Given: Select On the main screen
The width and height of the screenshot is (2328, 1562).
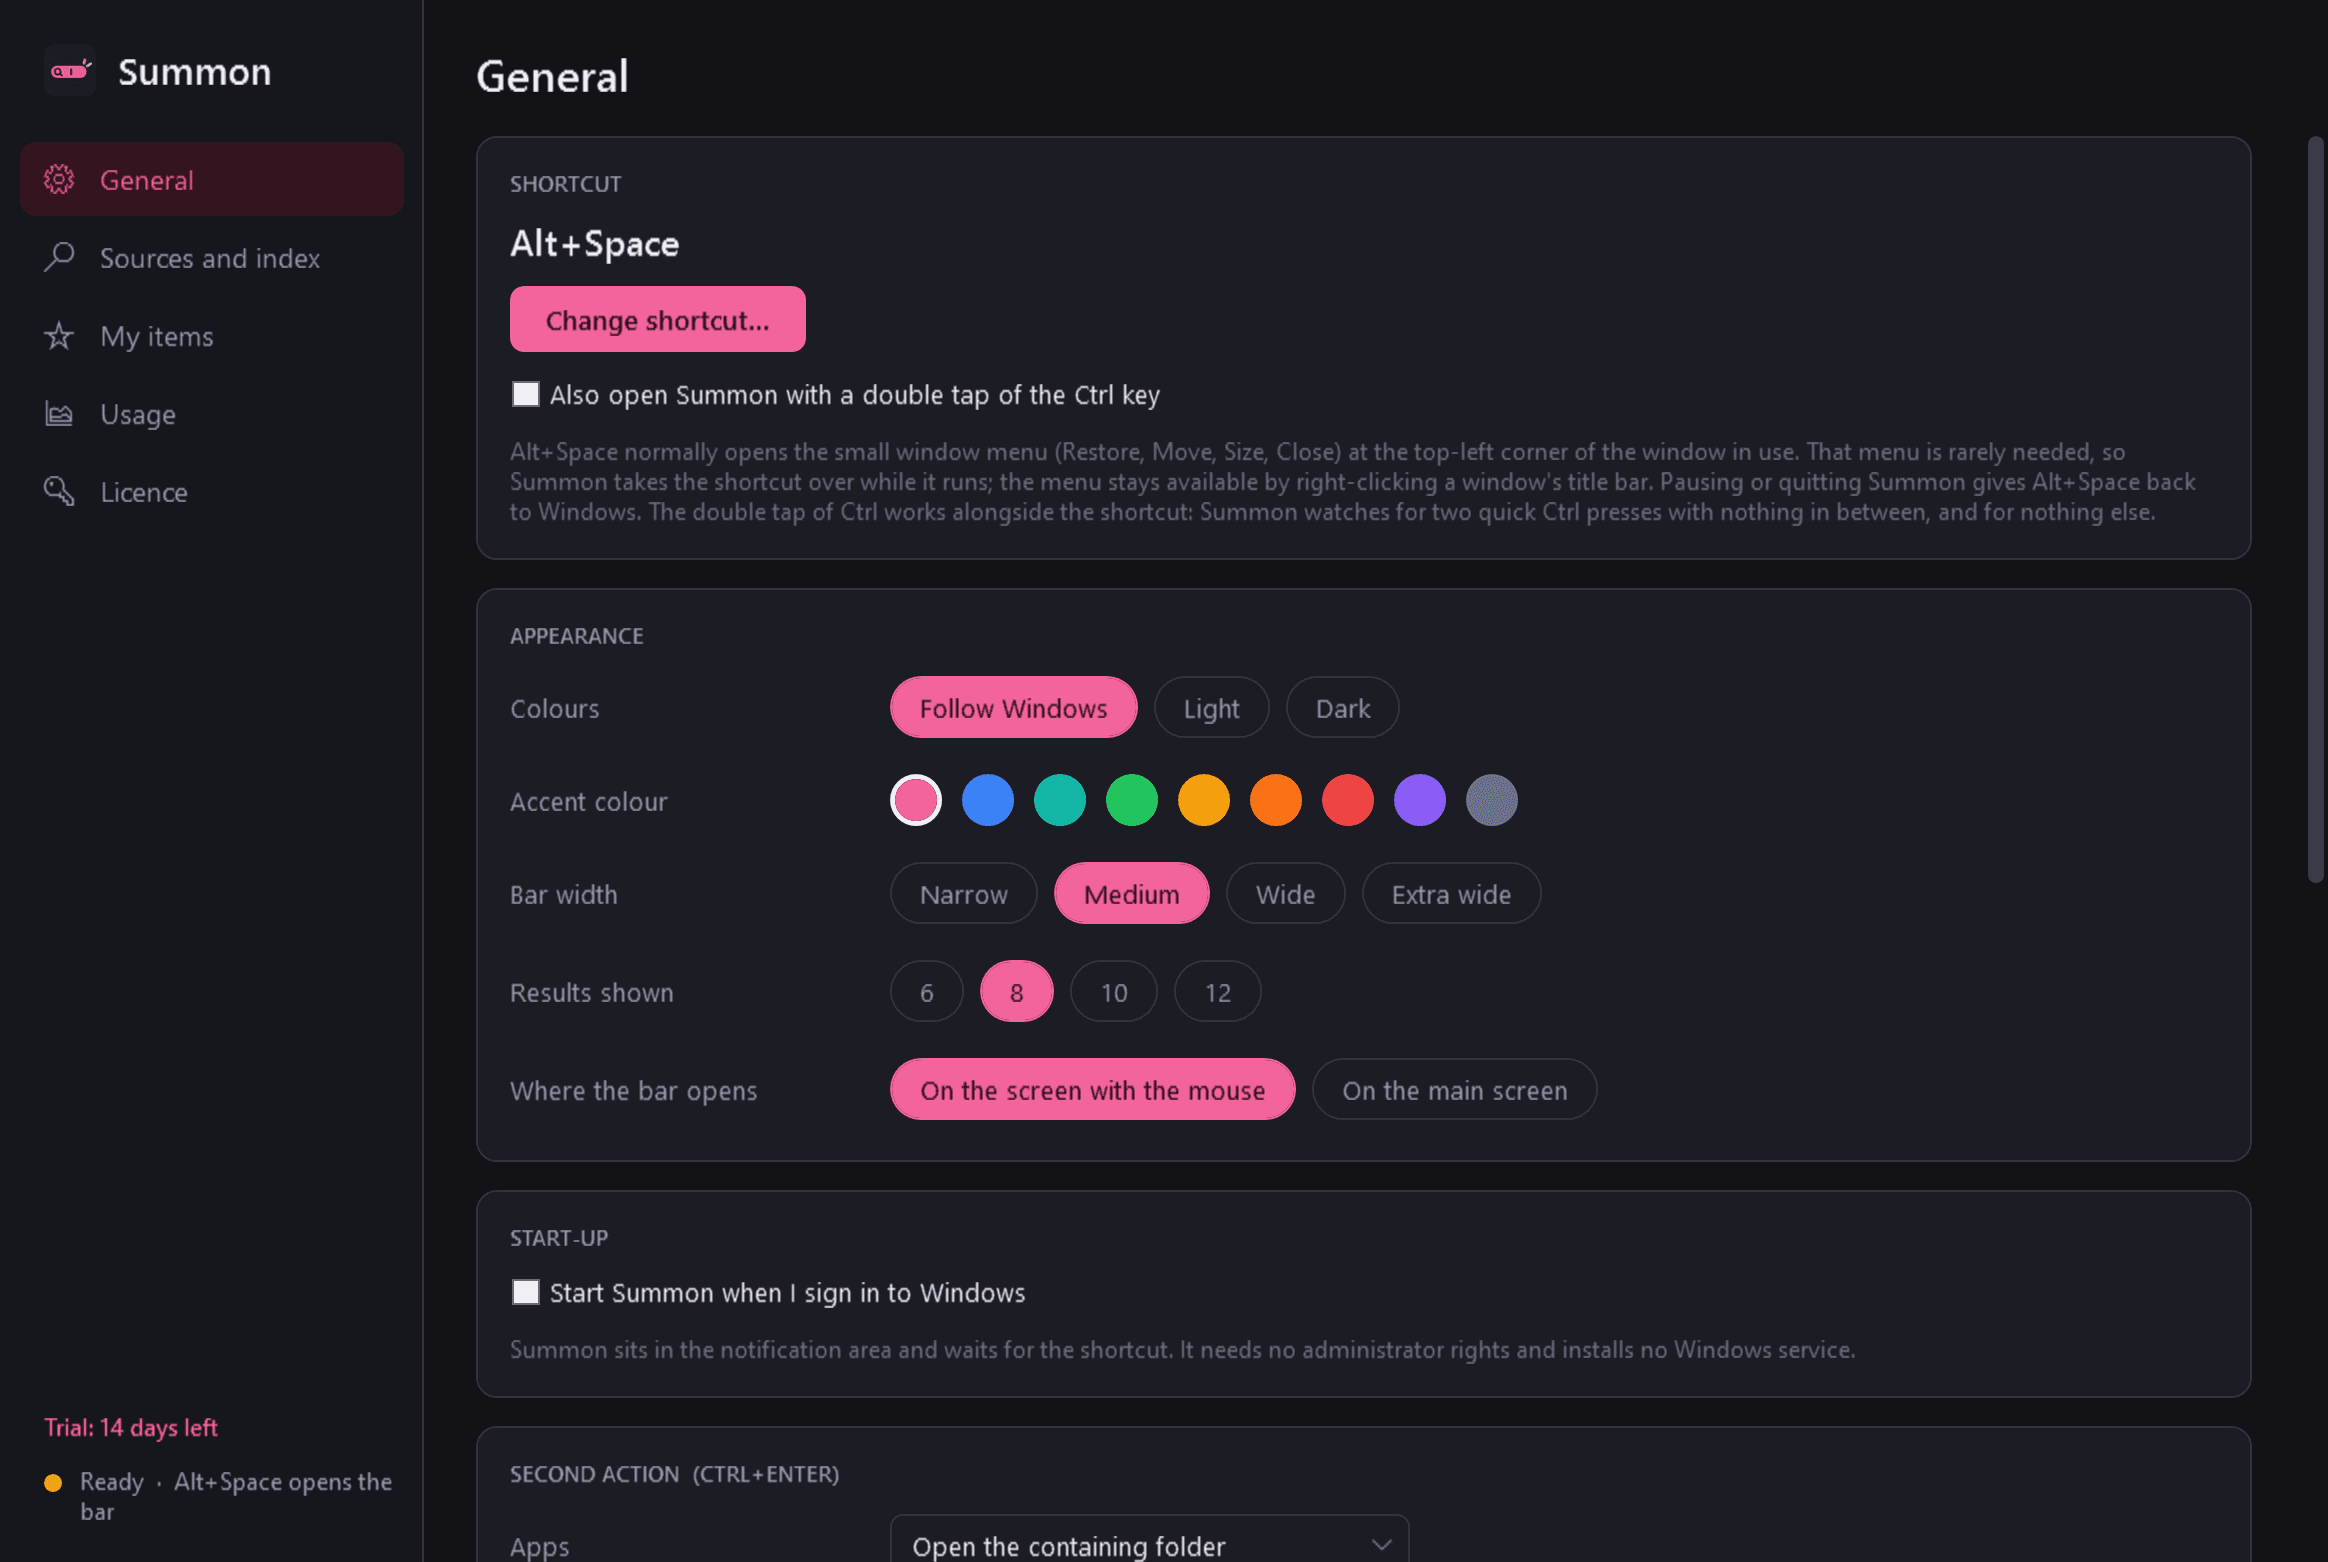Looking at the screenshot, I should pyautogui.click(x=1454, y=1089).
